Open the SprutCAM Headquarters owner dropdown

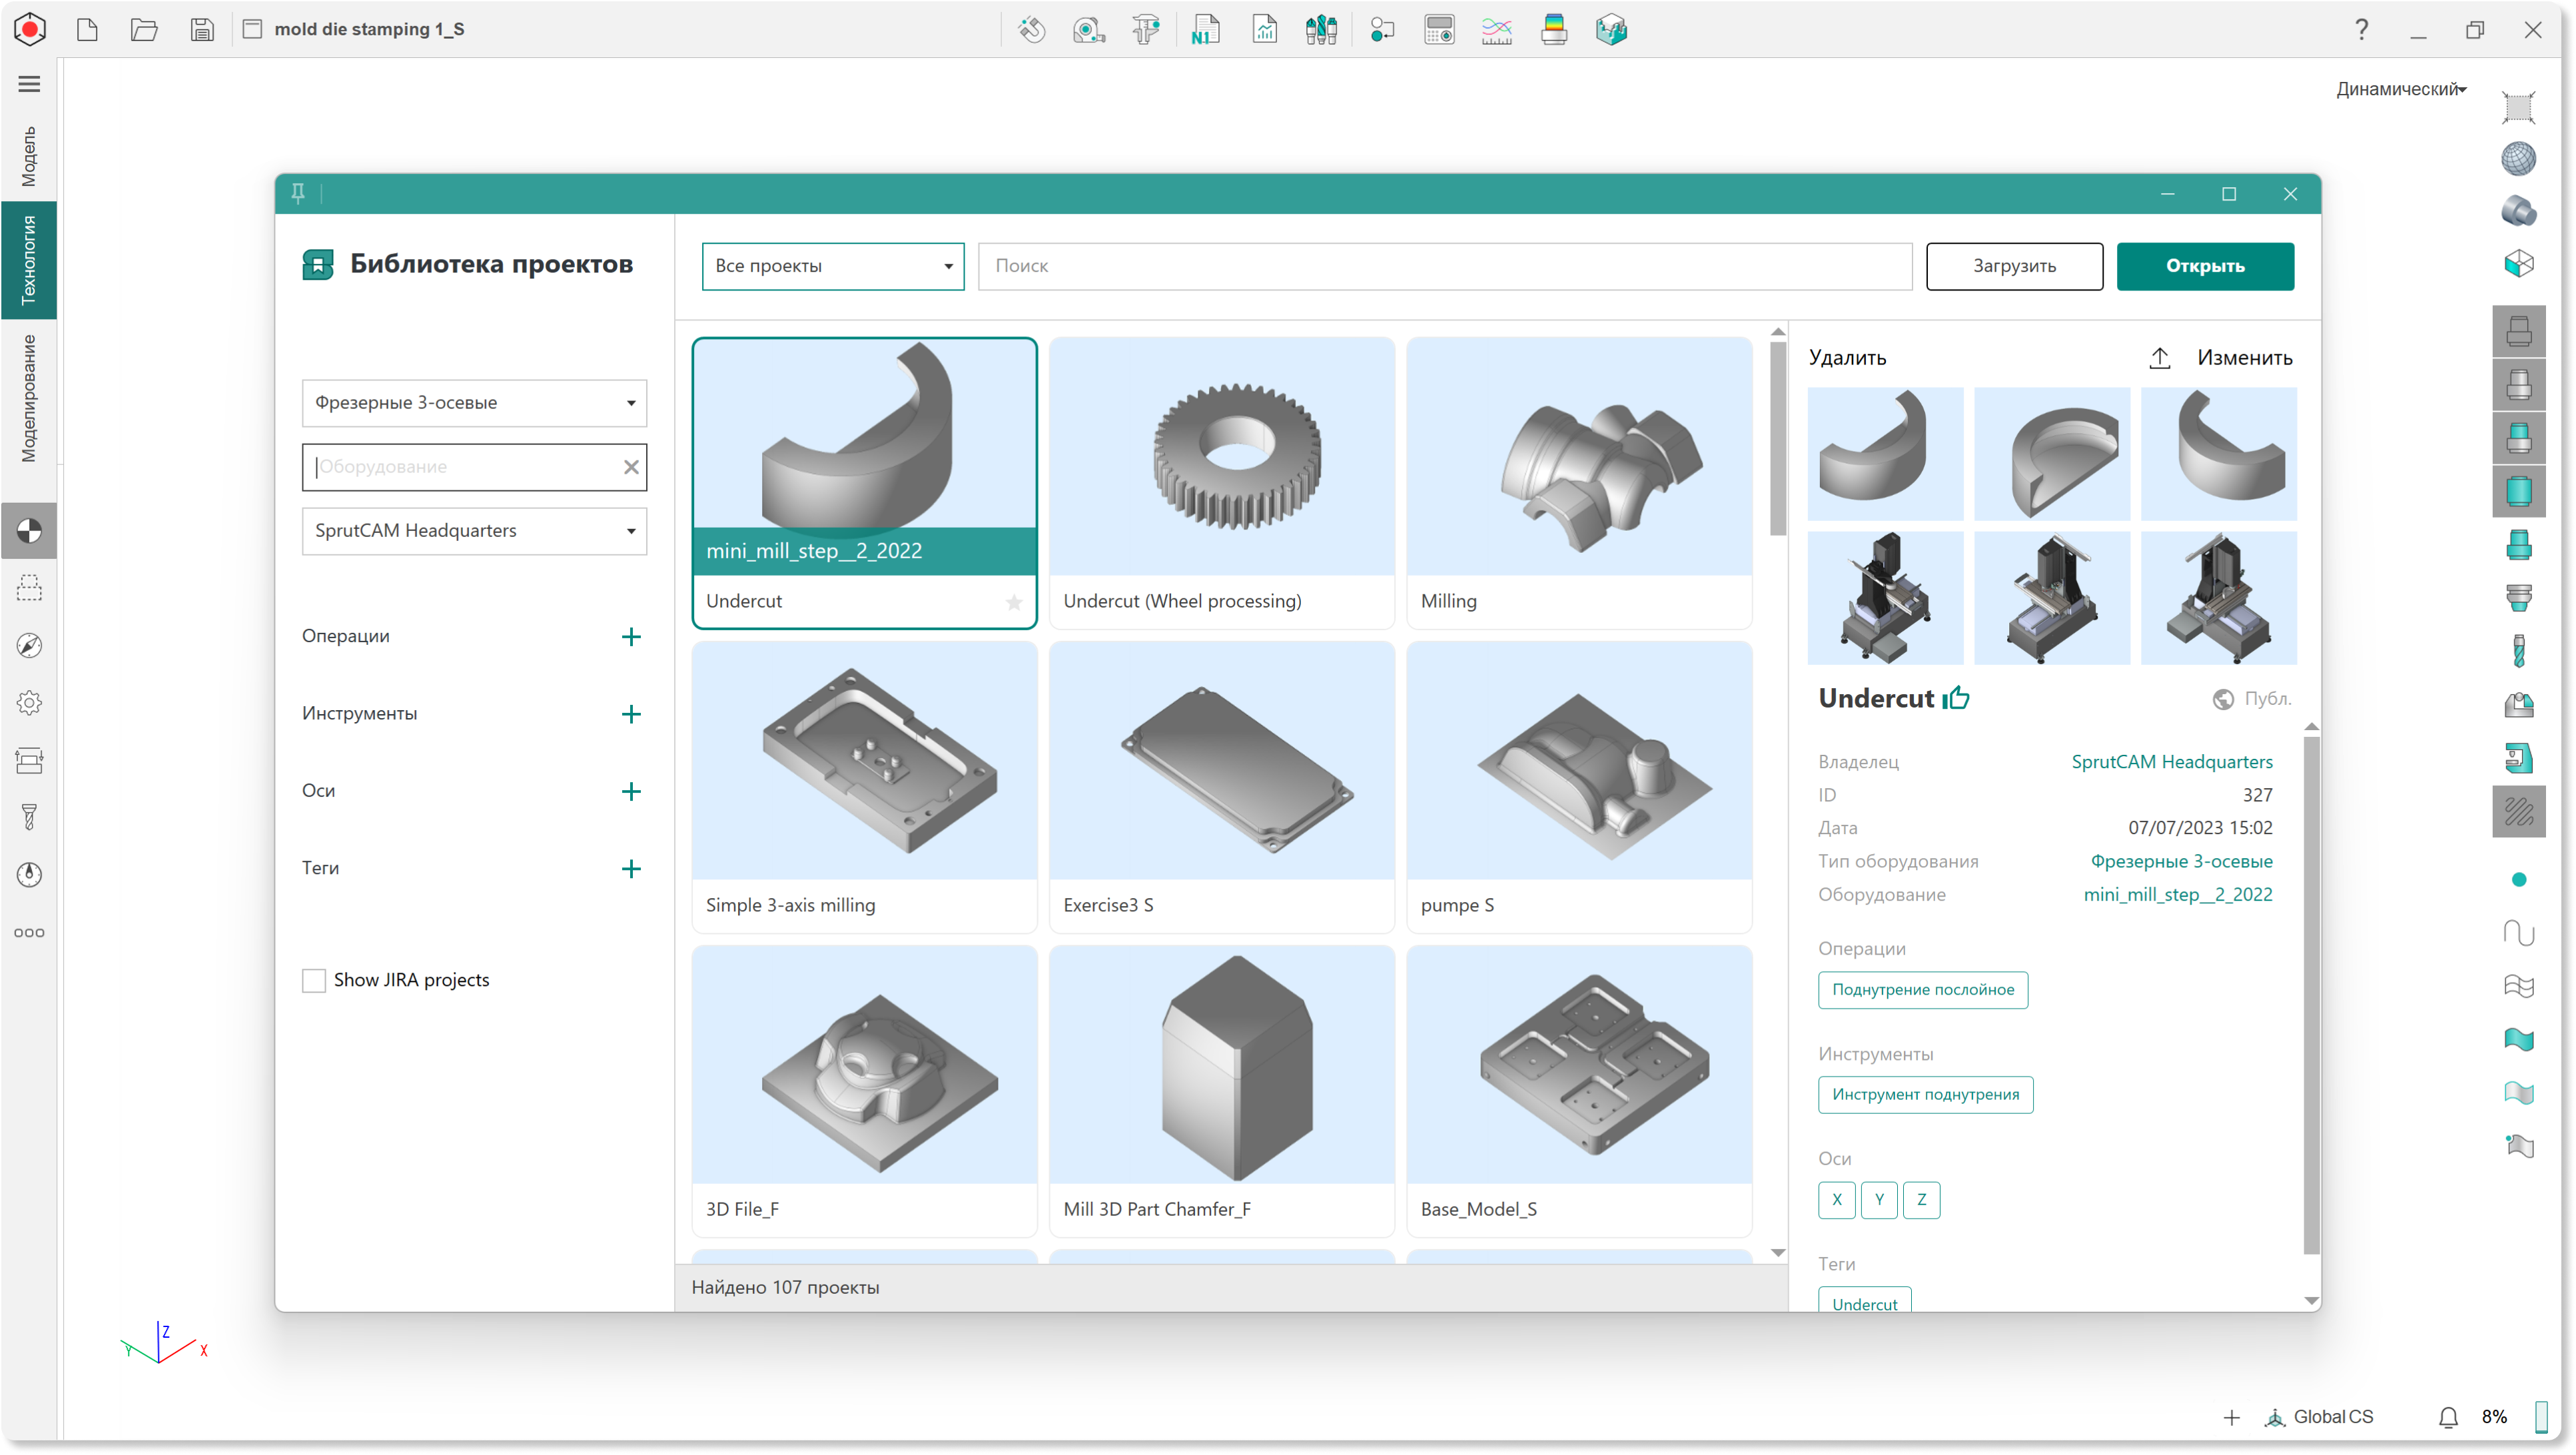pos(474,531)
